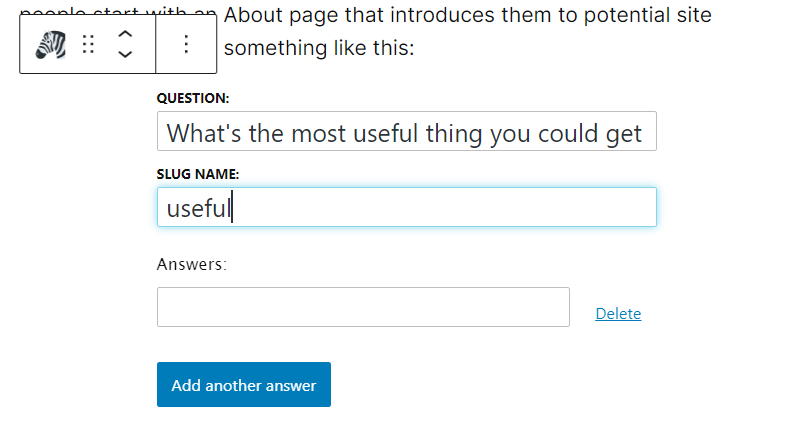Move the block down with the down chevron
This screenshot has width=790, height=437.
point(125,54)
